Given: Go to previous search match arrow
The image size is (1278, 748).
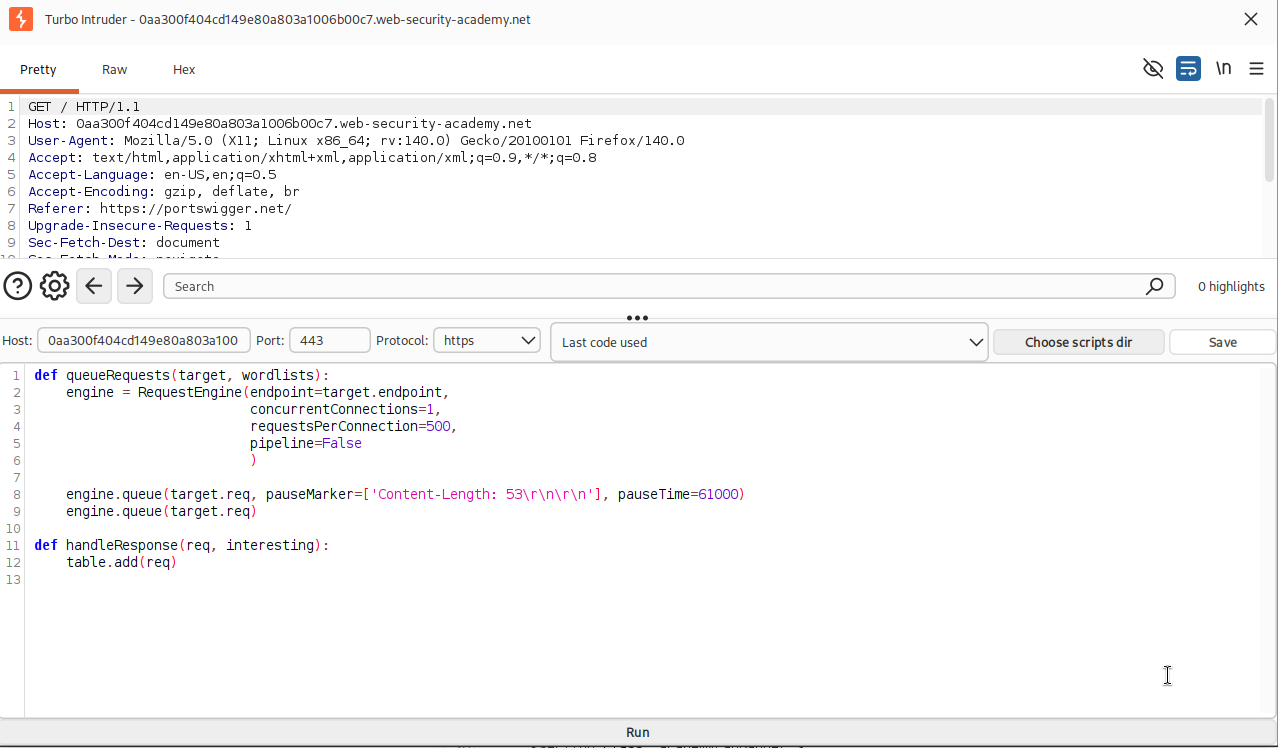Looking at the screenshot, I should [94, 286].
